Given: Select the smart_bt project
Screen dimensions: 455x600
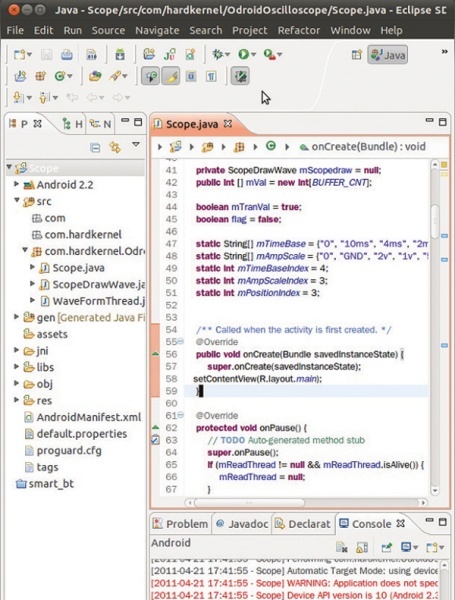Looking at the screenshot, I should click(45, 484).
